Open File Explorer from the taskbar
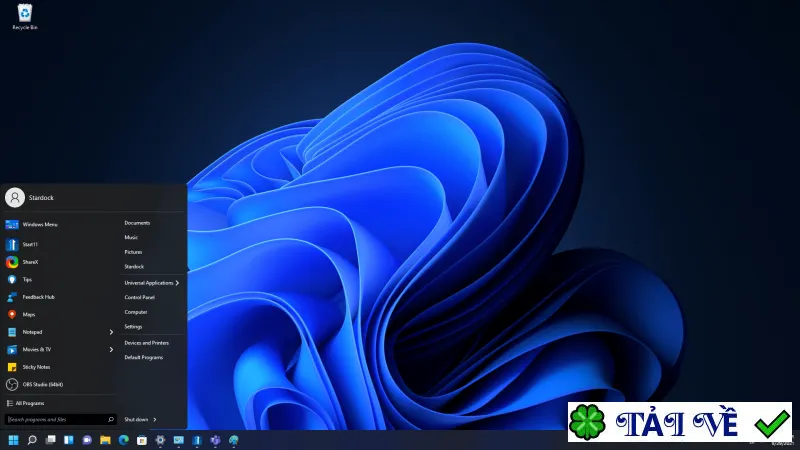 105,440
